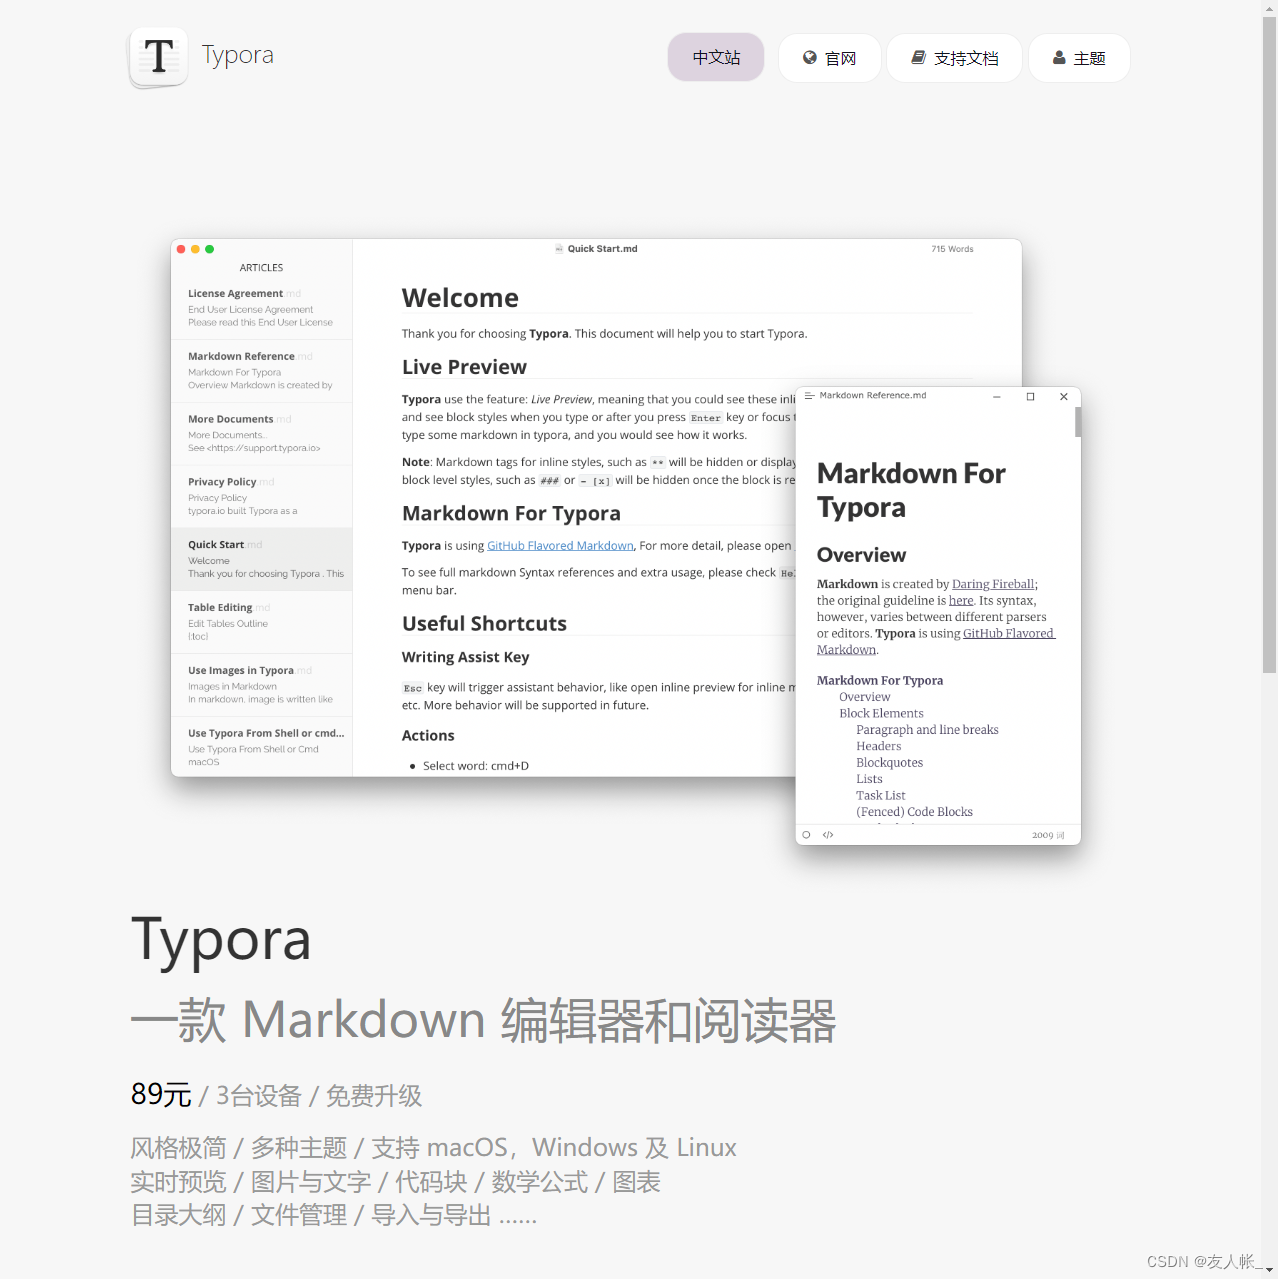This screenshot has height=1279, width=1278.
Task: Close the Markdown Reference.md window
Action: click(1064, 397)
